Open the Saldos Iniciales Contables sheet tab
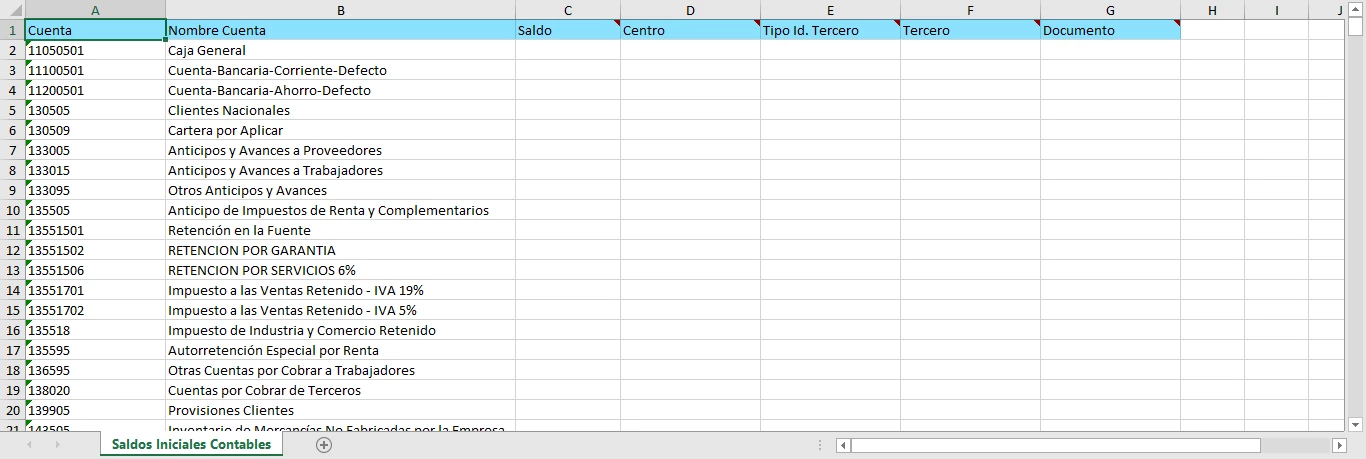This screenshot has height=459, width=1366. click(191, 445)
